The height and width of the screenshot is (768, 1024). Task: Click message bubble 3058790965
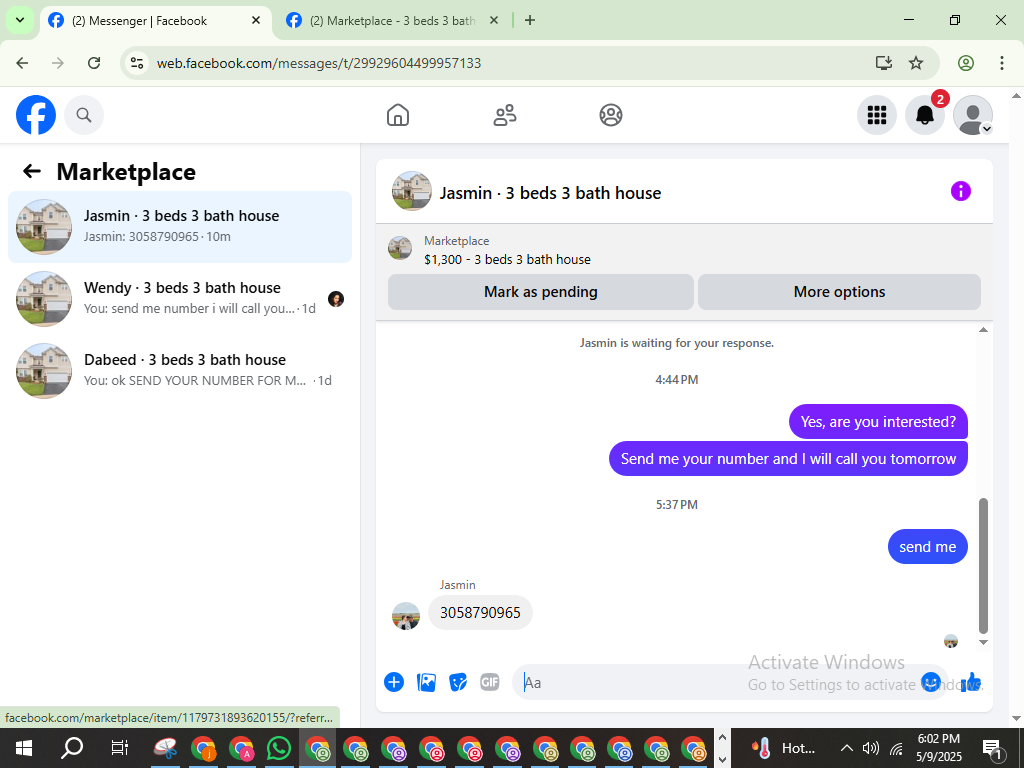(x=480, y=613)
